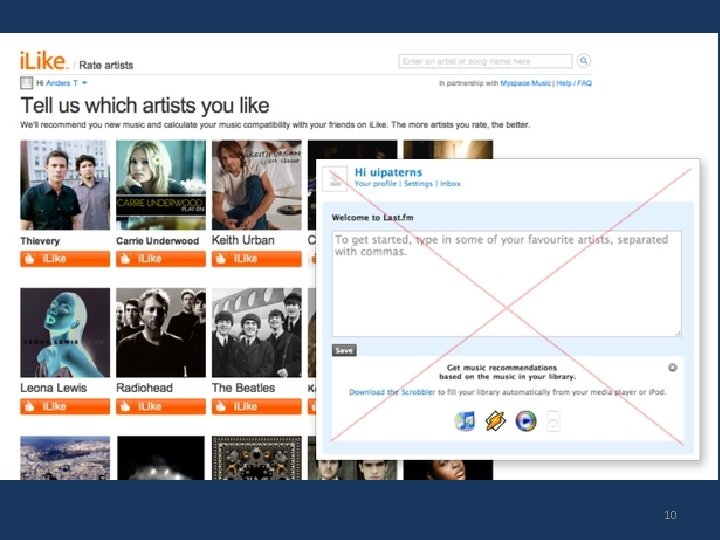Screen dimensions: 720x540
Task: Click the Save button
Action: 344,350
